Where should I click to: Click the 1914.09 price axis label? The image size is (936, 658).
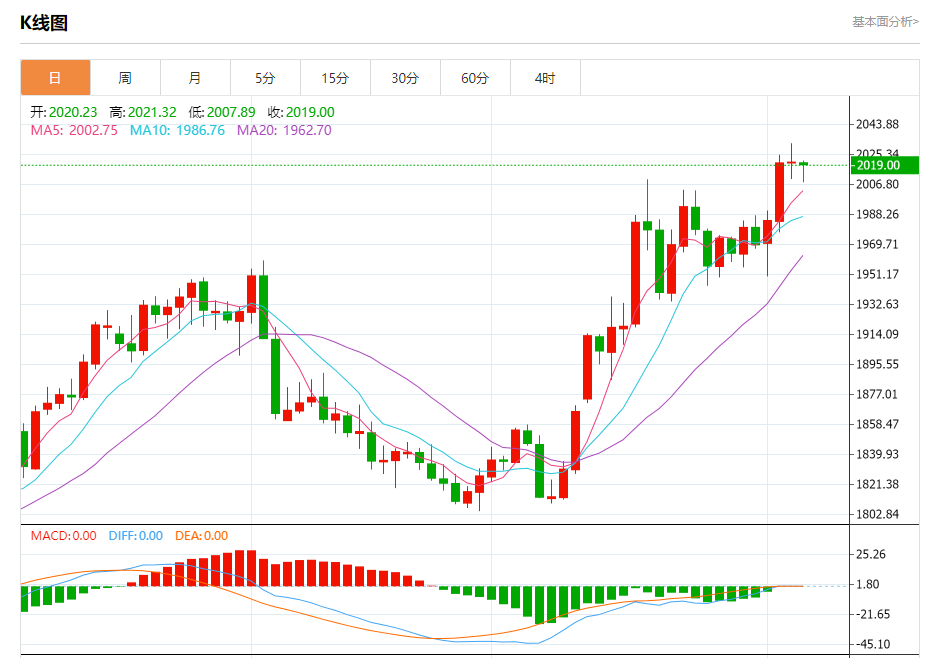[877, 334]
